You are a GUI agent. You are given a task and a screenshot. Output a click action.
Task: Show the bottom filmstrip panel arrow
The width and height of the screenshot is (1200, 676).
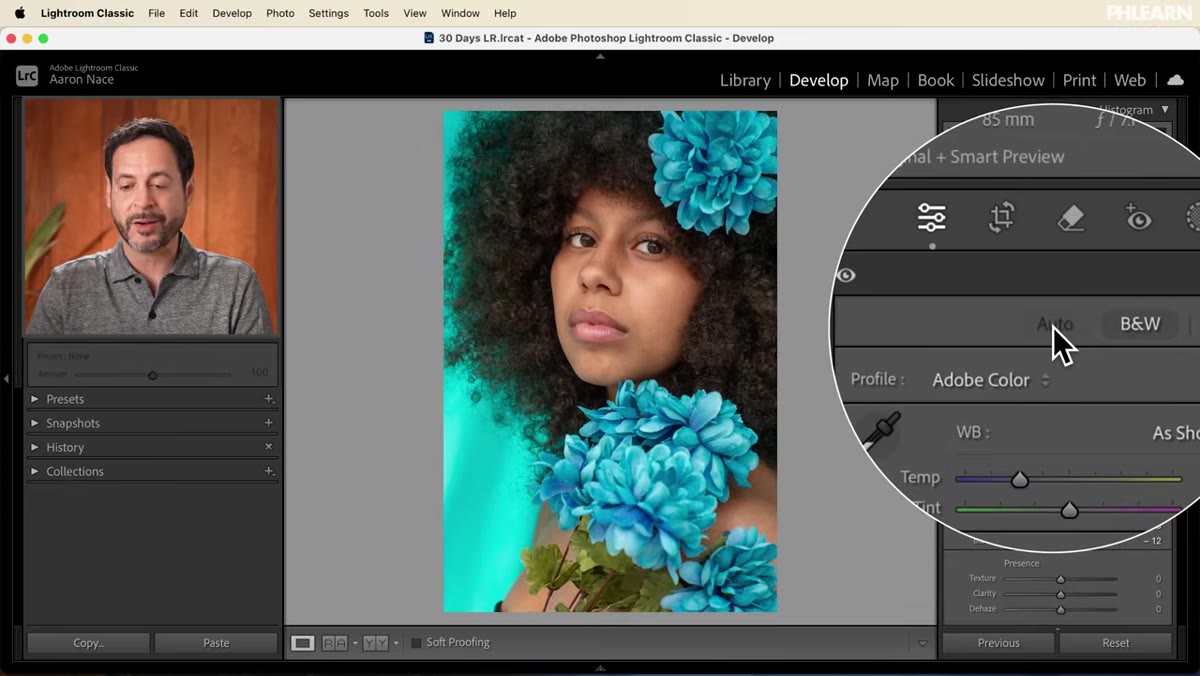pos(600,668)
